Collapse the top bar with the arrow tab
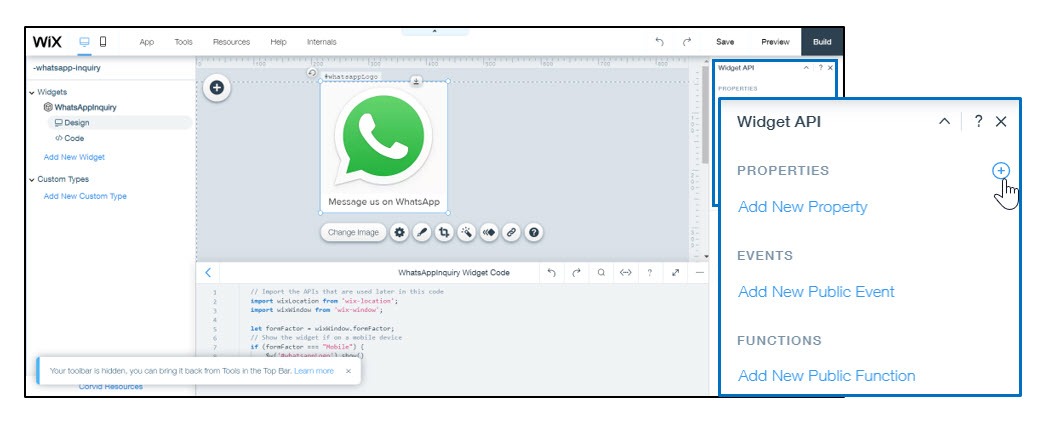 coord(435,31)
